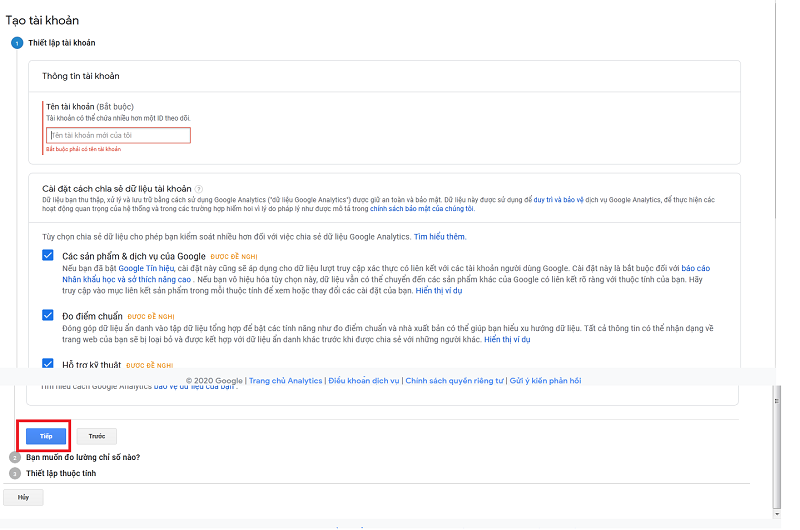800x530 pixels.
Task: Uncheck 'Các sản phẩm & dịch vụ của Google'
Action: pyautogui.click(x=48, y=256)
